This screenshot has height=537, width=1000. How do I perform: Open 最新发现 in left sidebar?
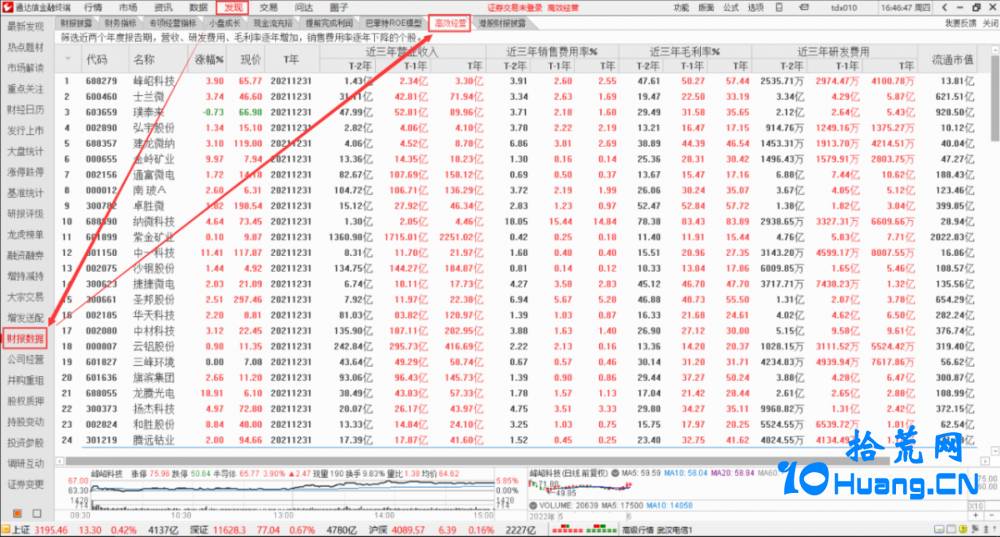(x=26, y=27)
